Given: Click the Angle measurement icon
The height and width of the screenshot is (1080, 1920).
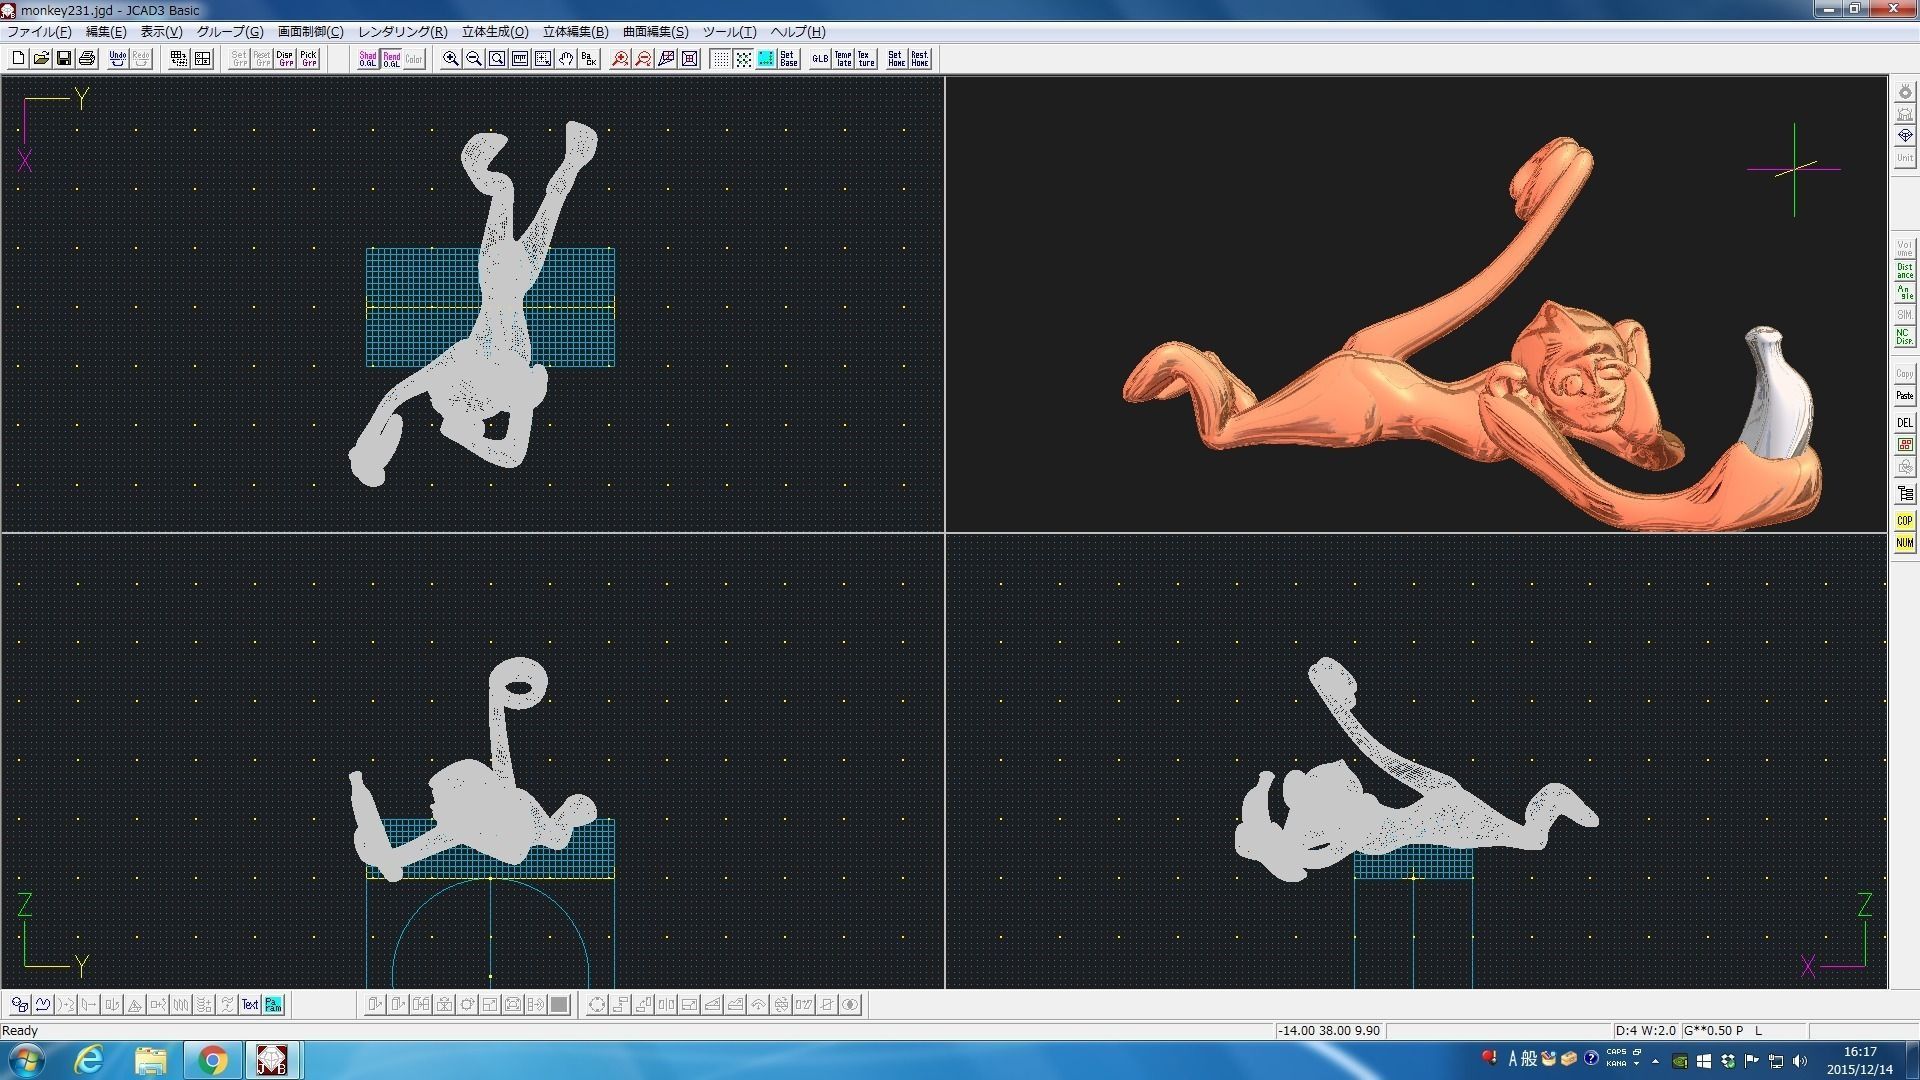Looking at the screenshot, I should (x=1904, y=293).
